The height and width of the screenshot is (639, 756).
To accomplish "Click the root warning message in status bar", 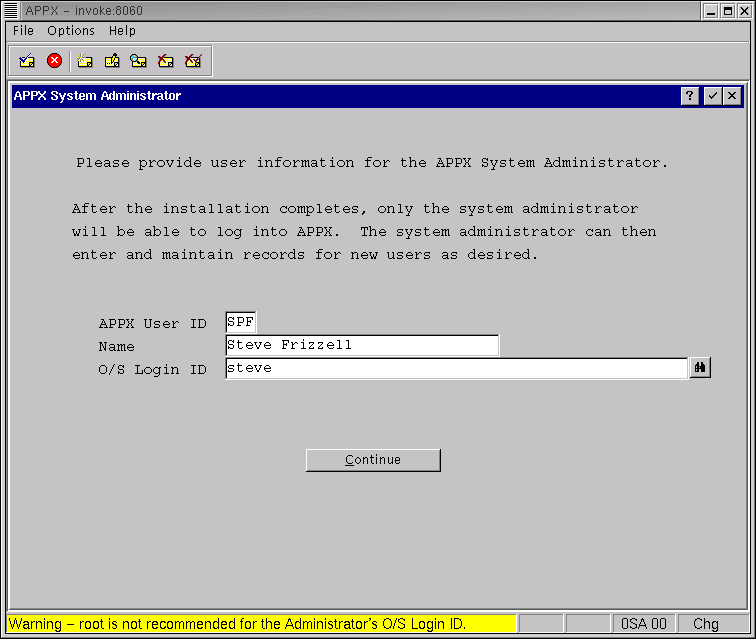I will click(x=261, y=624).
